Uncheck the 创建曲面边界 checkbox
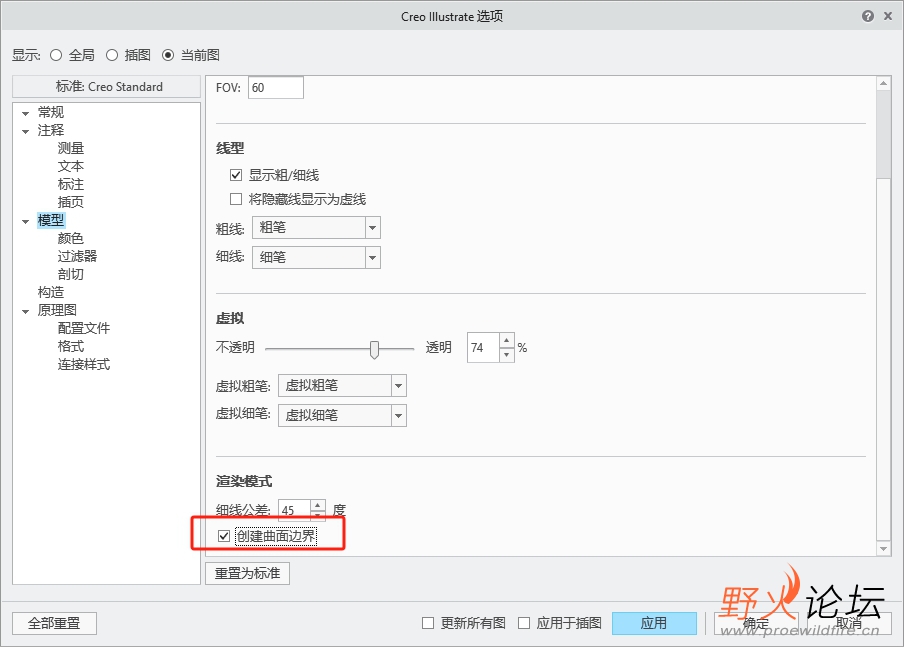 pos(224,536)
